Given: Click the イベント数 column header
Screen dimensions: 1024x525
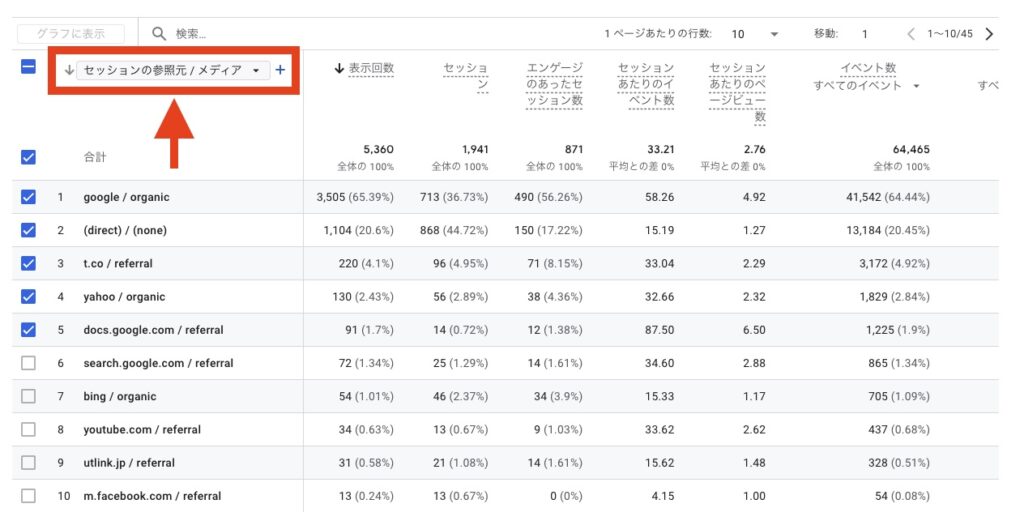Looking at the screenshot, I should pyautogui.click(x=867, y=68).
